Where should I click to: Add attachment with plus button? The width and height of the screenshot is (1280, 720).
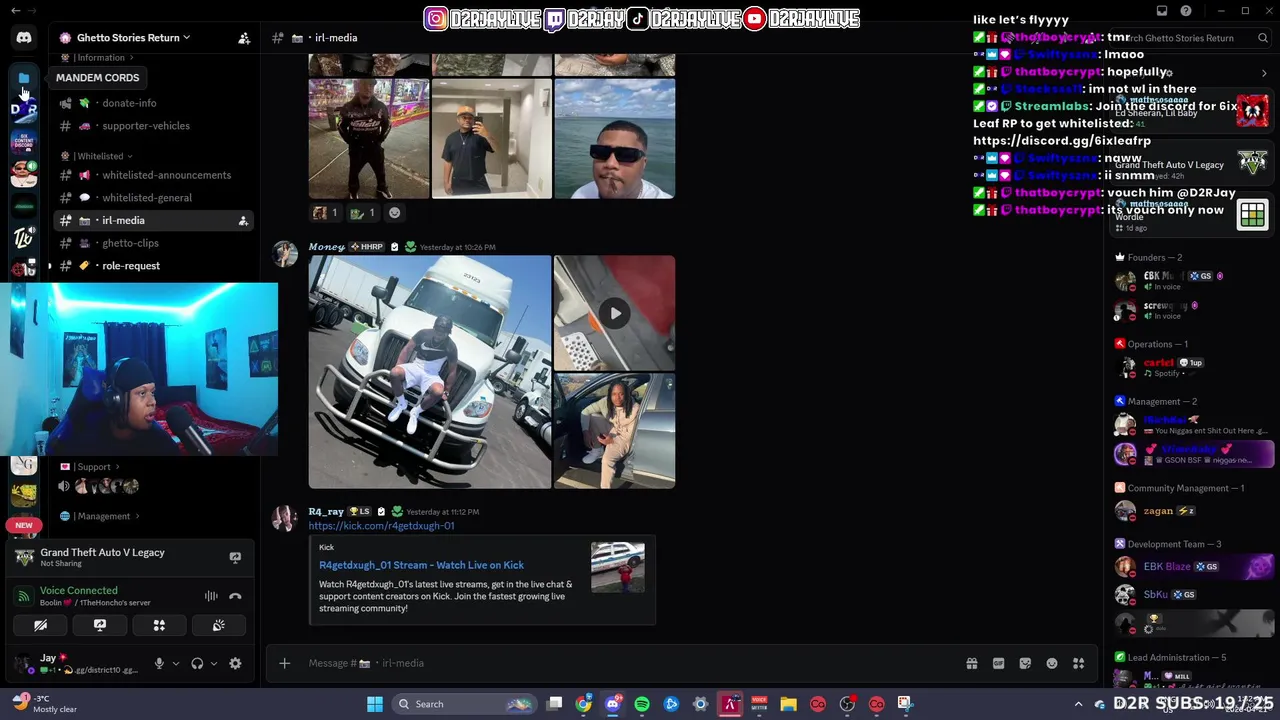tap(284, 663)
